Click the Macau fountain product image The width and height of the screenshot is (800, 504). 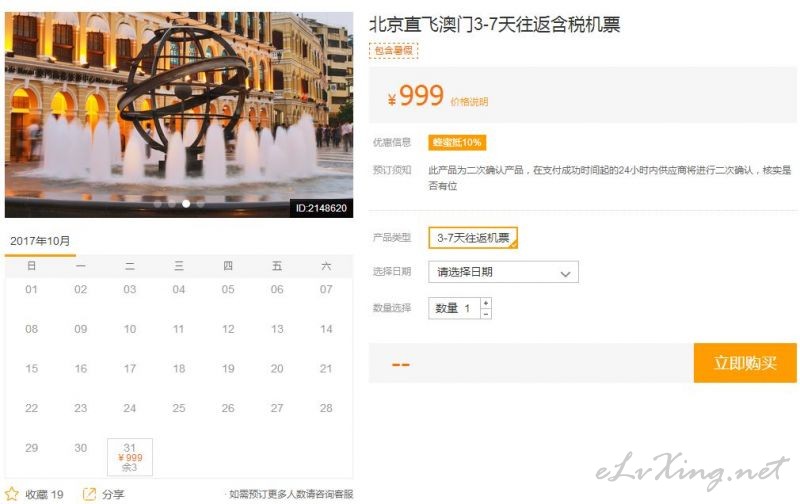click(179, 115)
